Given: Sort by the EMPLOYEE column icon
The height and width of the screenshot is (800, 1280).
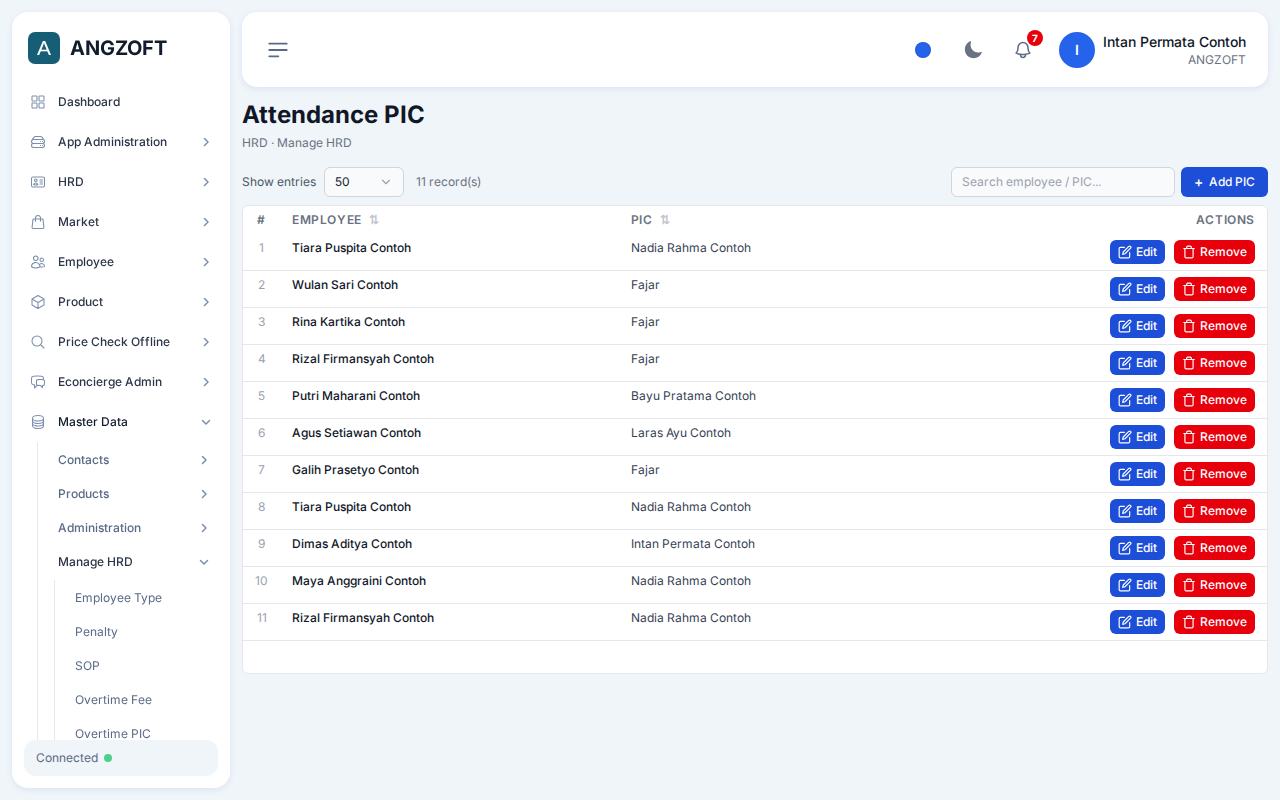Looking at the screenshot, I should (374, 220).
